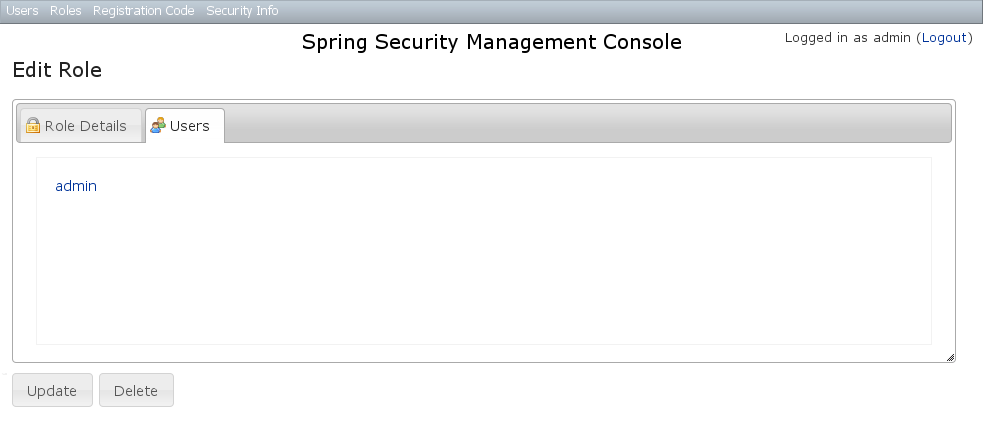This screenshot has height=421, width=983.
Task: Click the lock icon on Role Details tab
Action: coord(33,126)
